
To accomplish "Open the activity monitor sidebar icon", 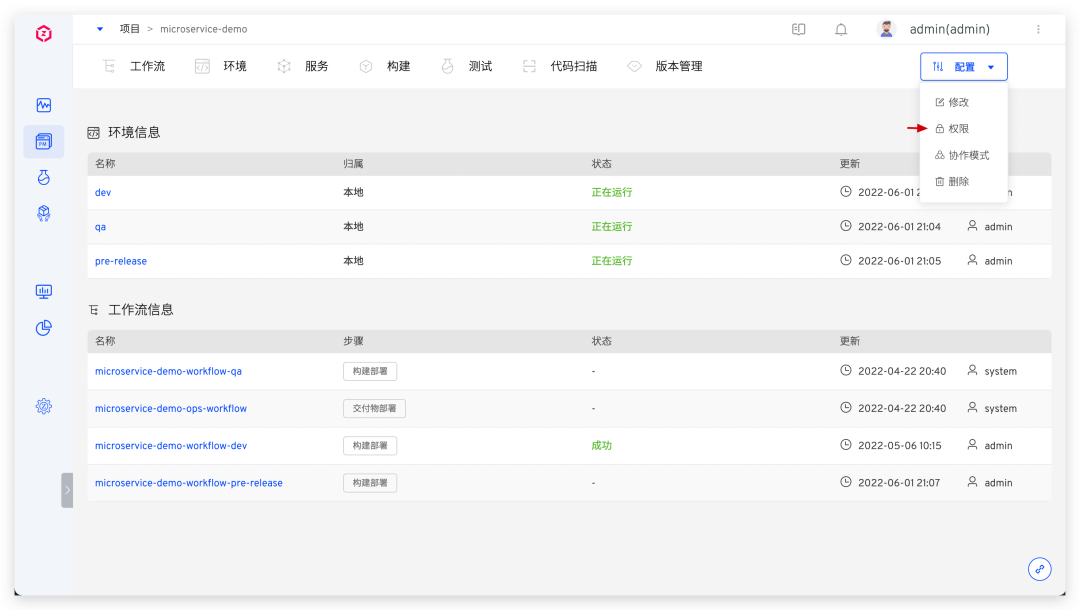I will point(43,105).
